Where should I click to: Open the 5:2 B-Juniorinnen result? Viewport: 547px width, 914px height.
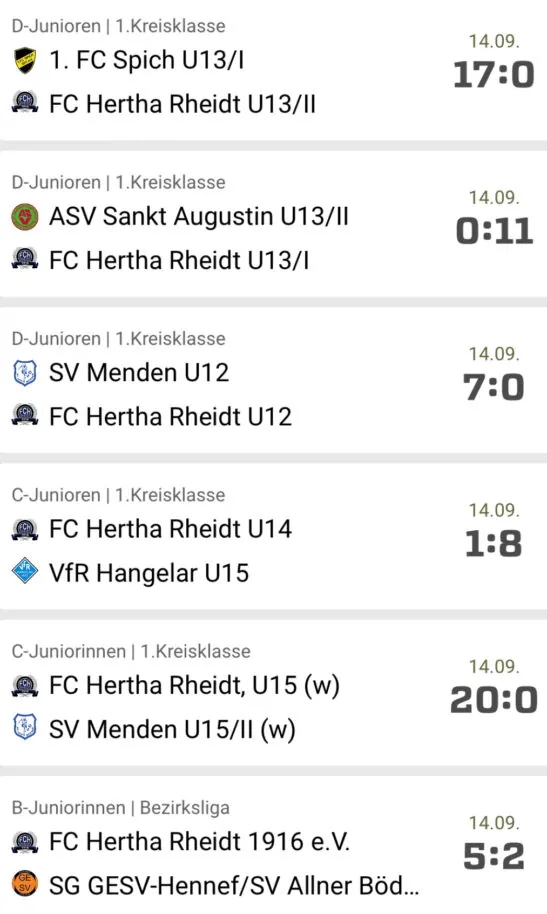[494, 856]
